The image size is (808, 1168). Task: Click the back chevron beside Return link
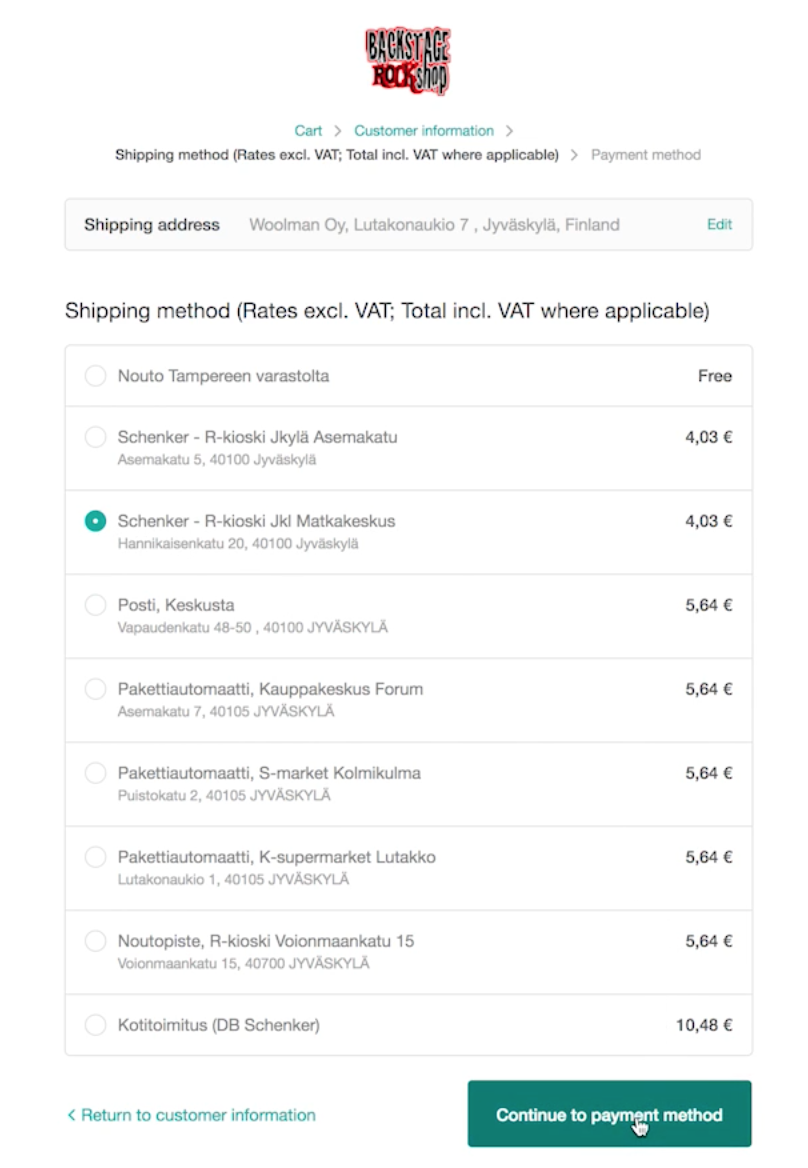point(71,1115)
